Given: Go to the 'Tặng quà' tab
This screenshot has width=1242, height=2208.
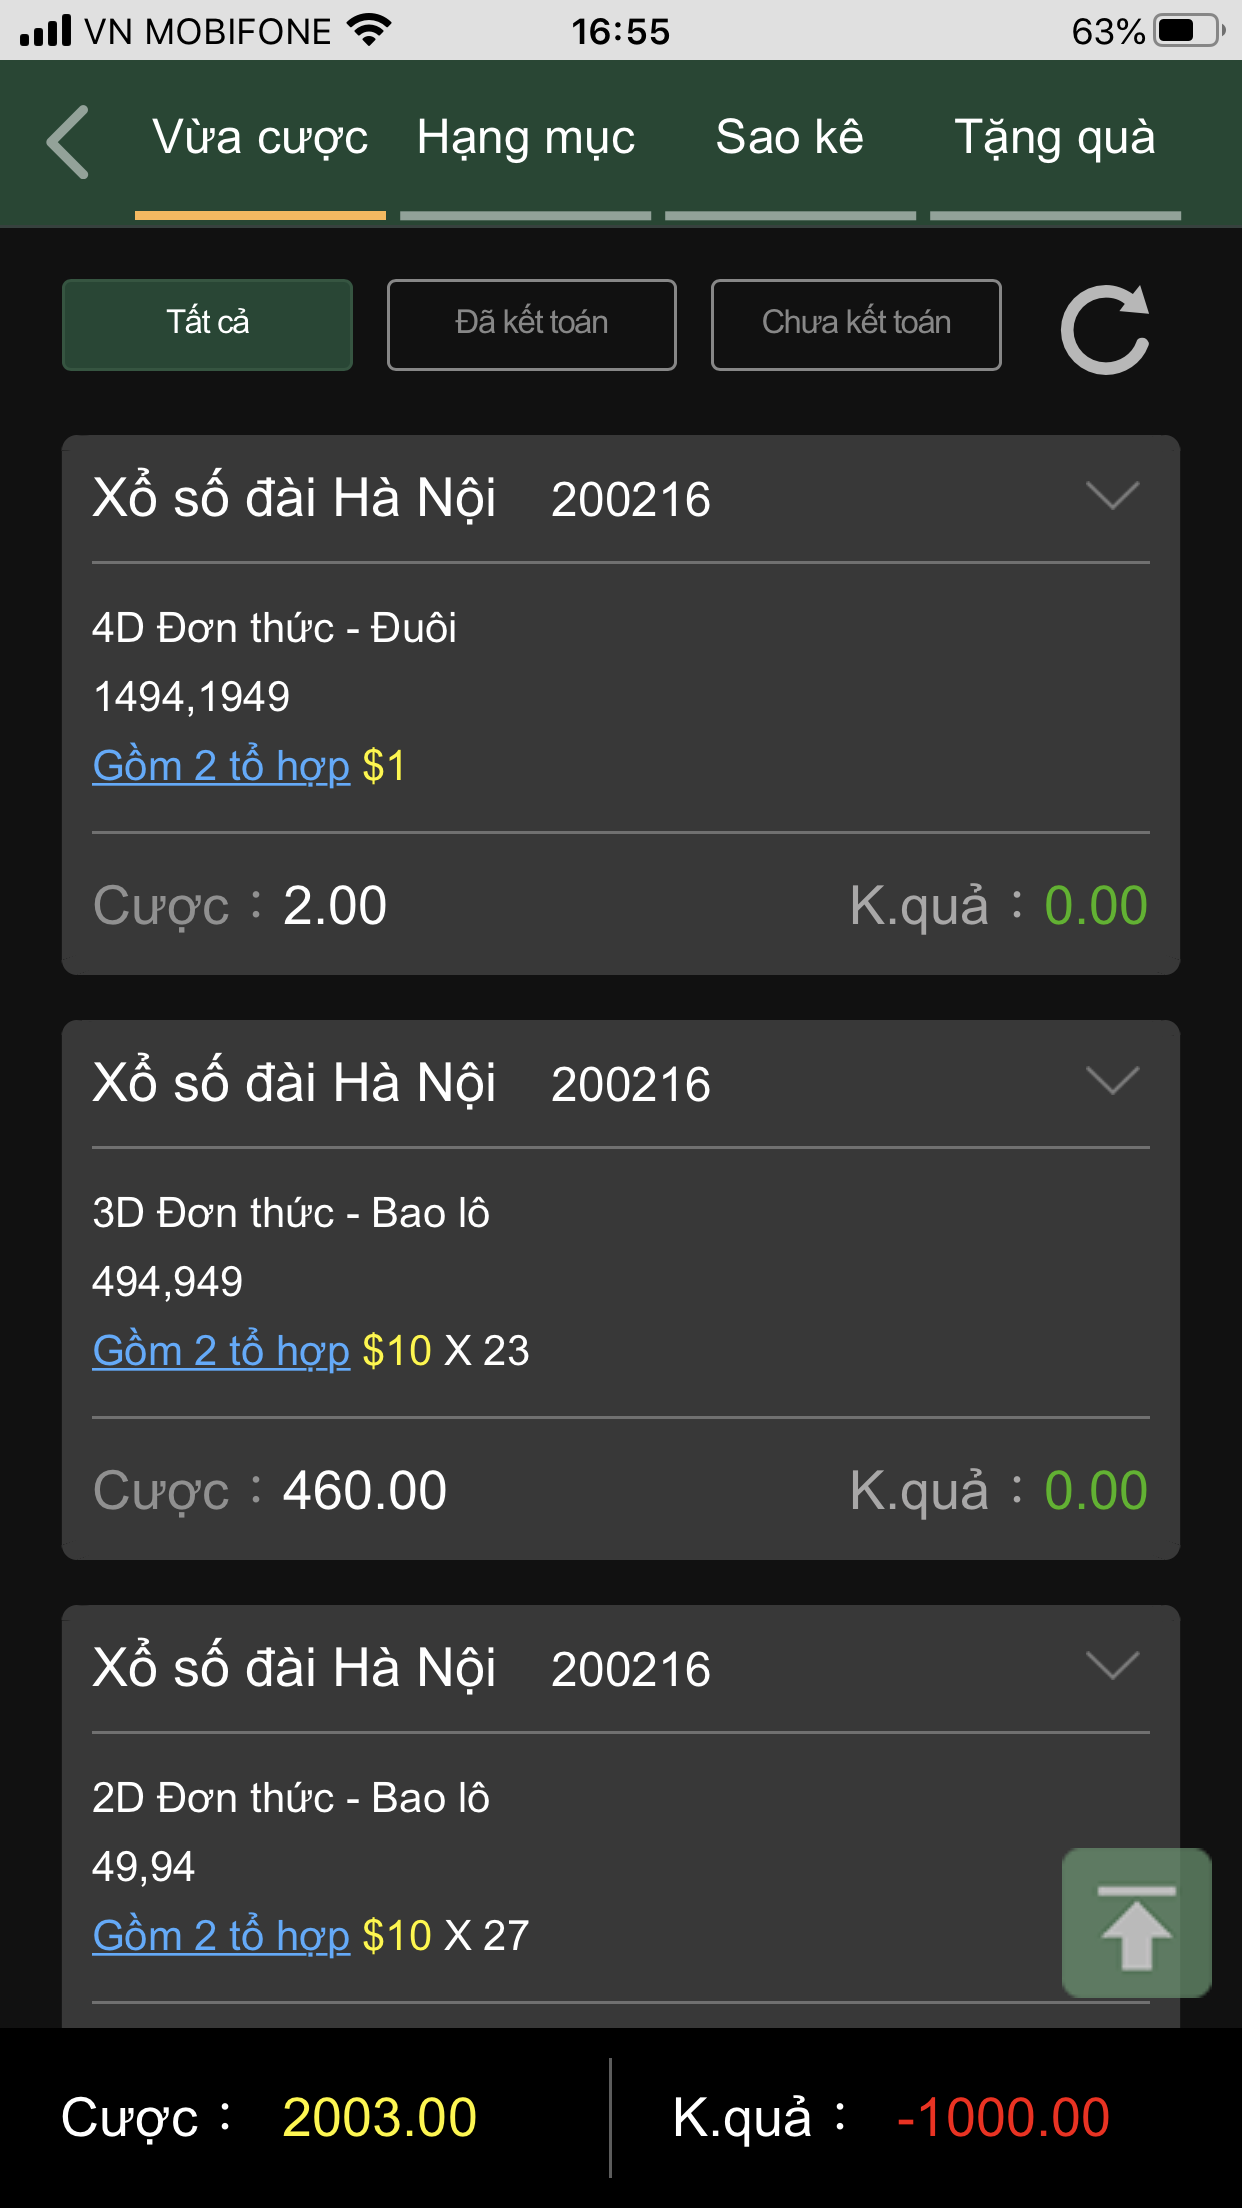Looking at the screenshot, I should [1055, 138].
